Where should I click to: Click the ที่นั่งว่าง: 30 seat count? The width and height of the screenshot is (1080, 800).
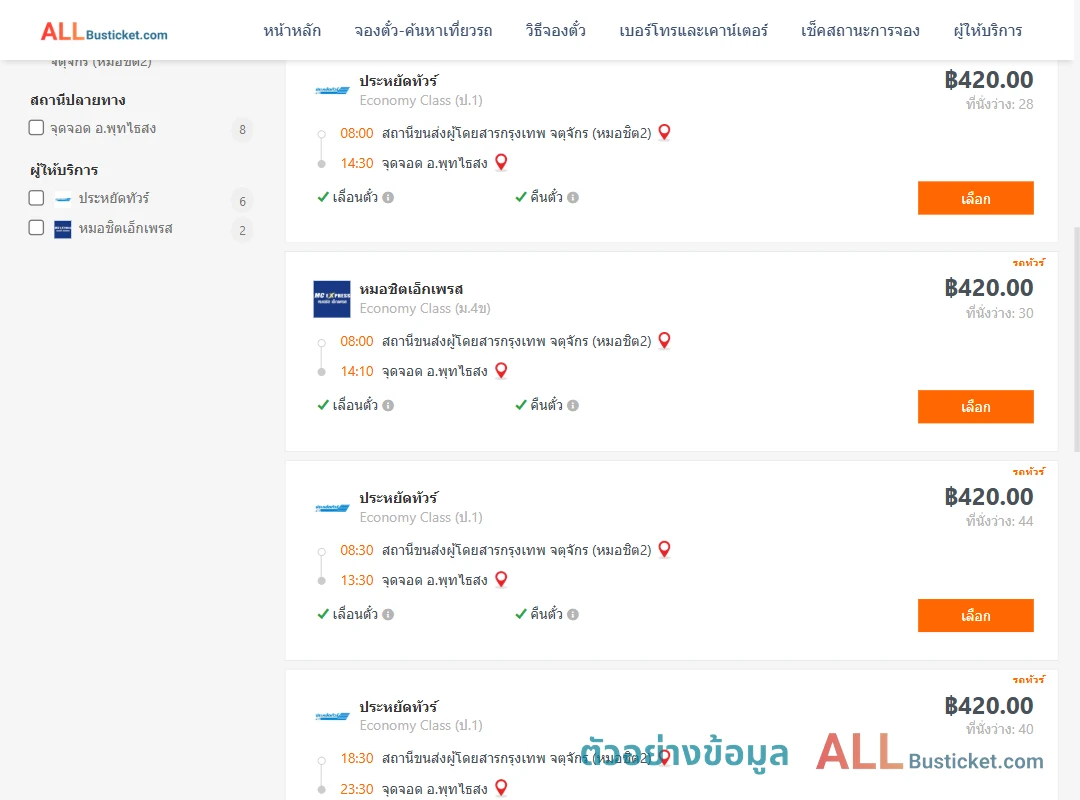click(x=999, y=314)
